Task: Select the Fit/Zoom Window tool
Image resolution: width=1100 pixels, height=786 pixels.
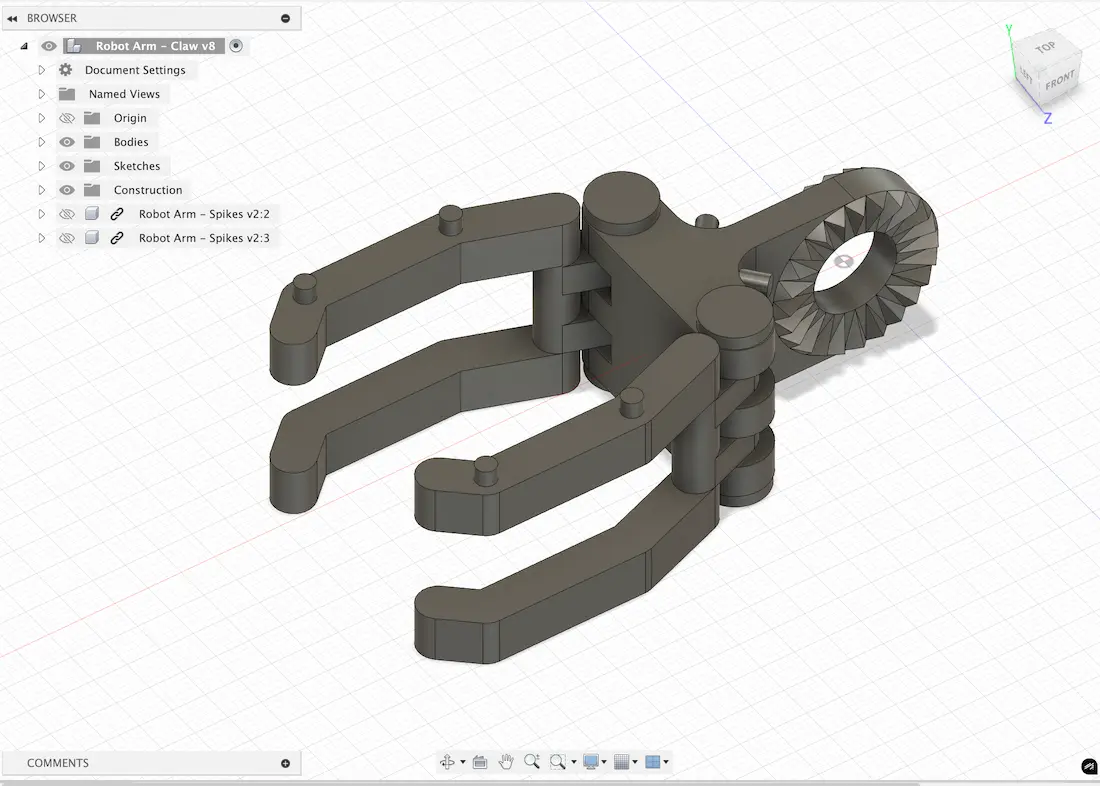Action: point(557,761)
